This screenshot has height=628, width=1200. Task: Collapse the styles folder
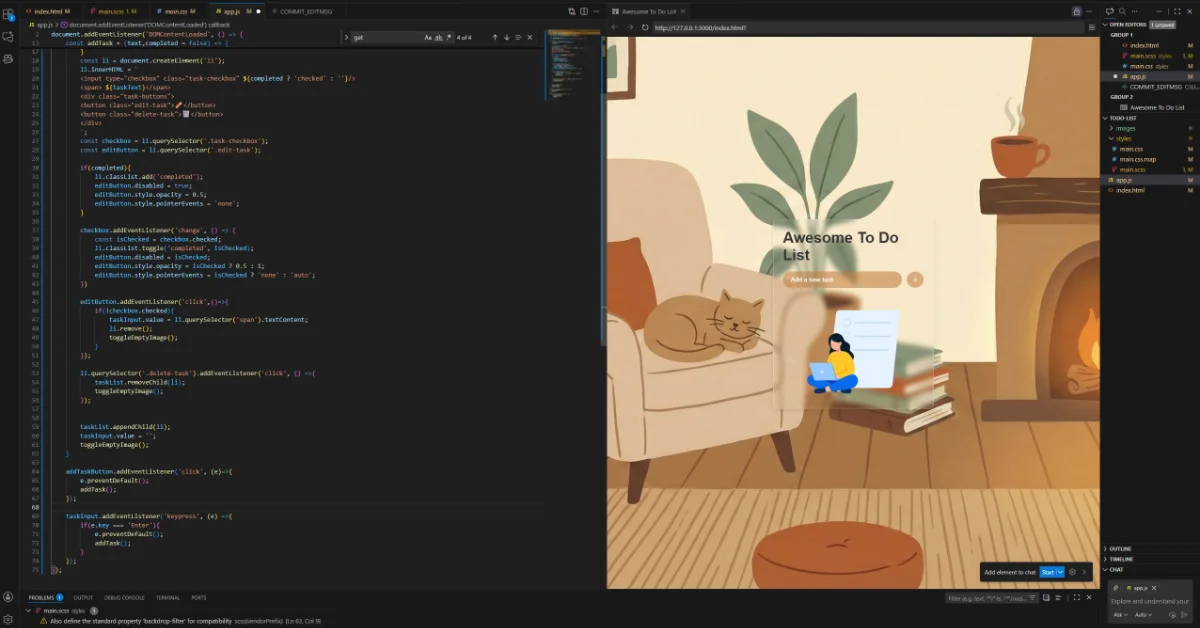1123,138
